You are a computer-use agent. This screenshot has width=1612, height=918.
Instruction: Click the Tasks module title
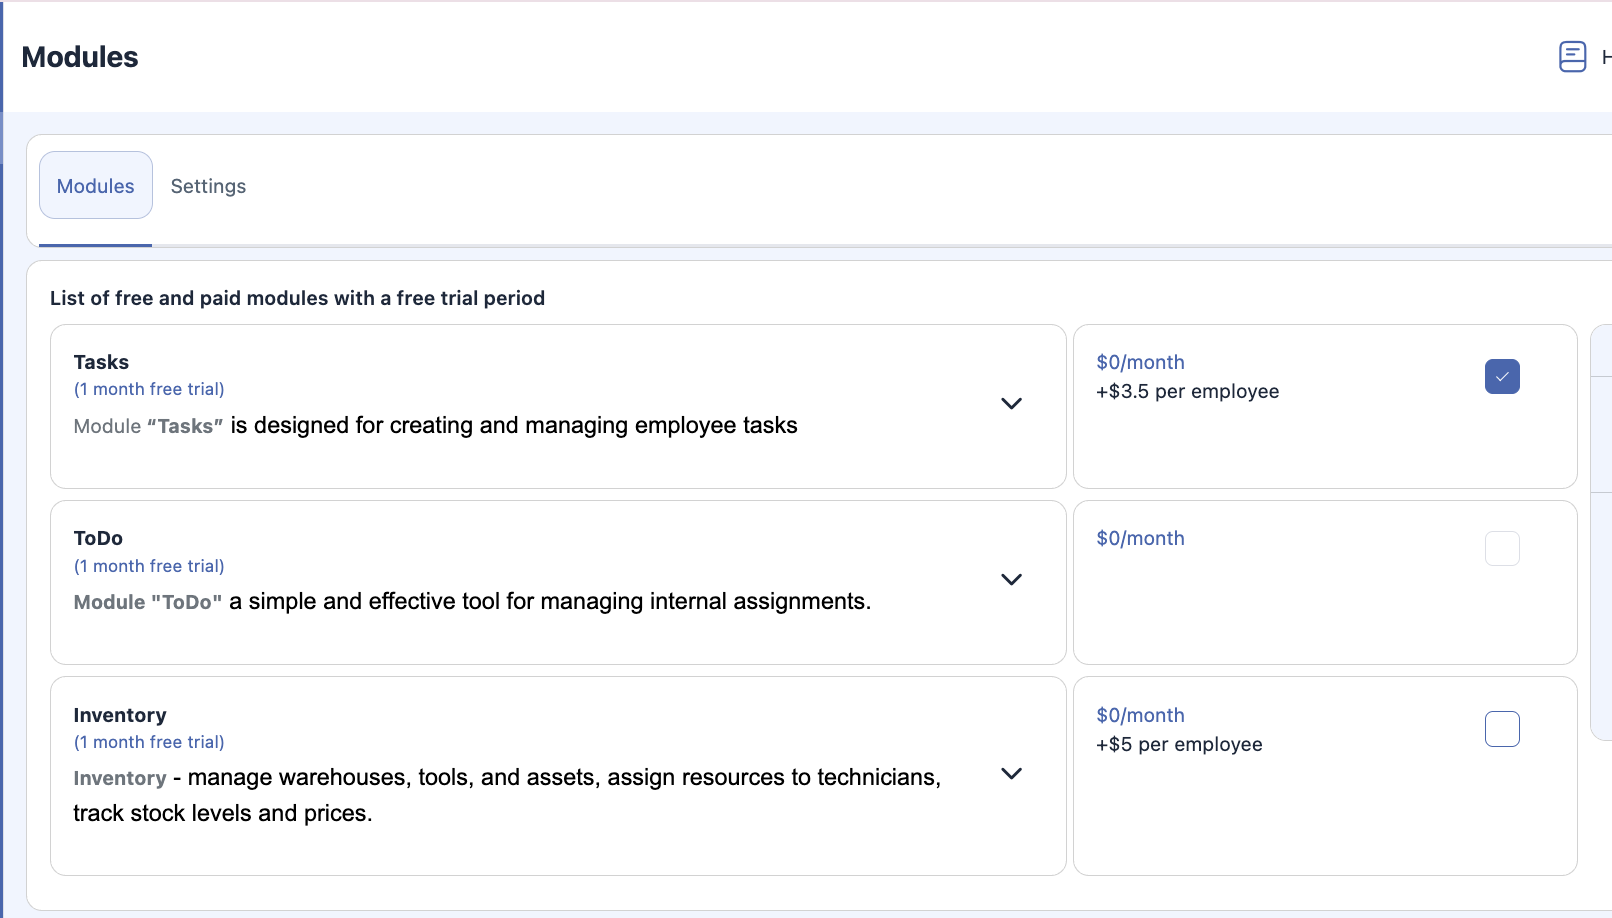(x=101, y=362)
